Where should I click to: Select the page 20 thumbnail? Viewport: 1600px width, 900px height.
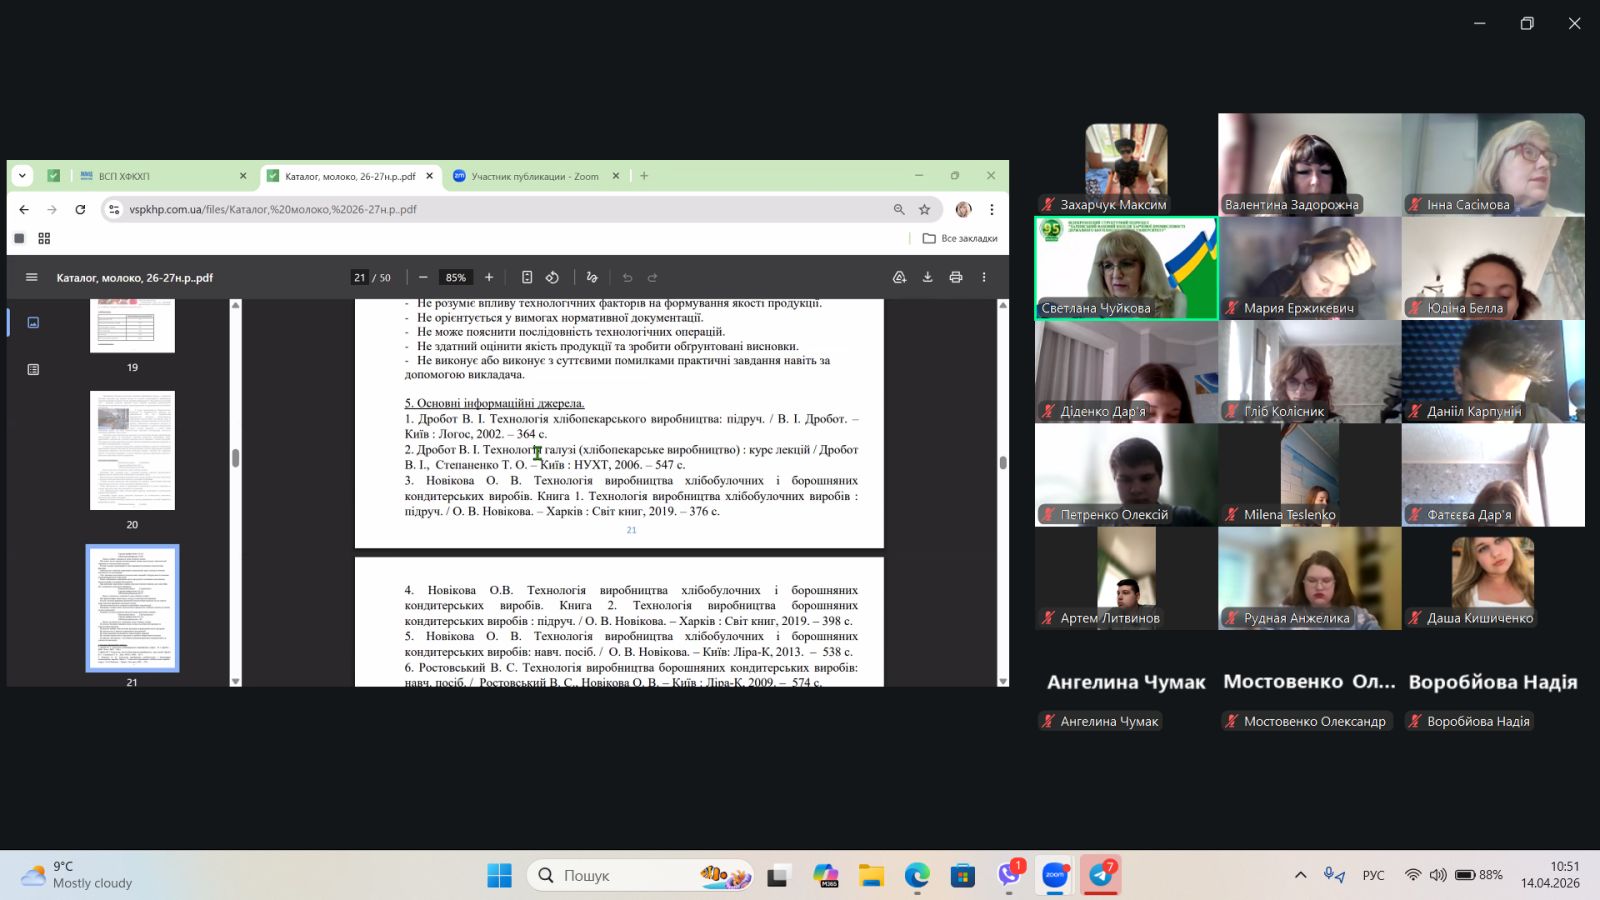[x=132, y=451]
